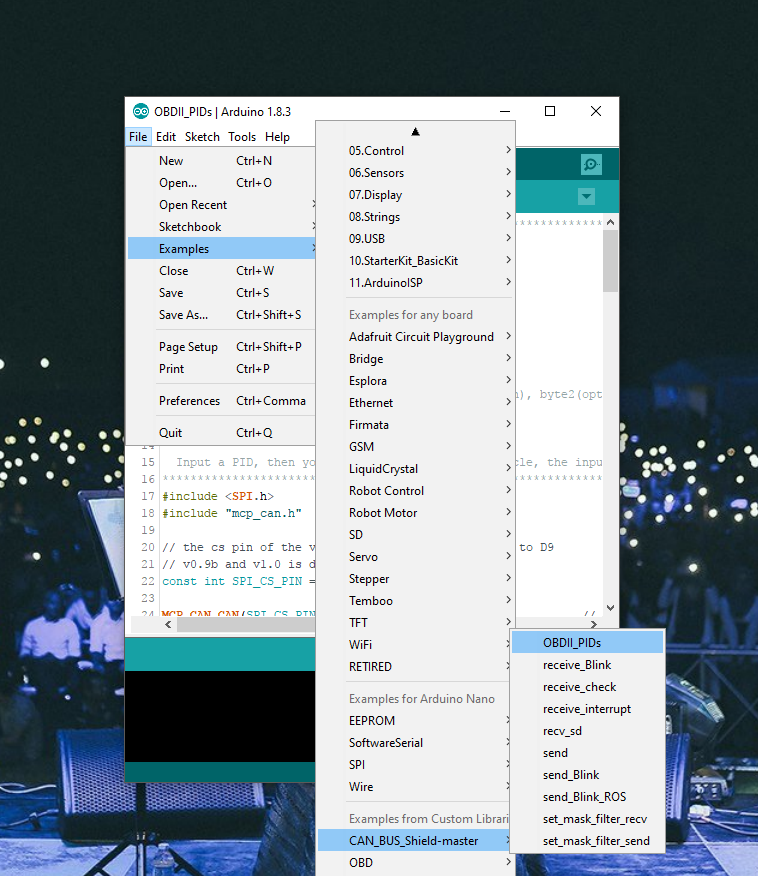
Task: Expand the 07.Display examples submenu
Action: tap(415, 195)
